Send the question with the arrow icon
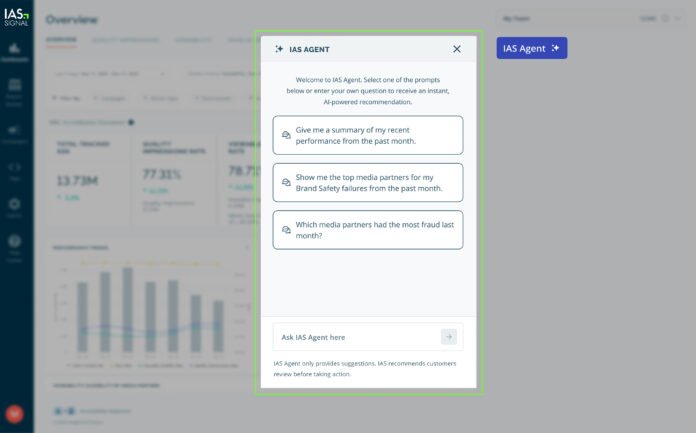 click(x=449, y=337)
